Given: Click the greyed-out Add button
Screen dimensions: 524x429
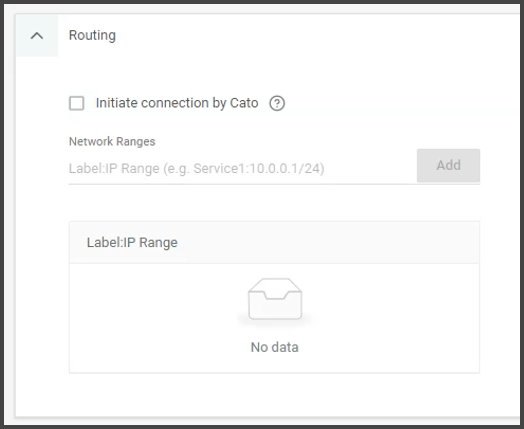Looking at the screenshot, I should (448, 165).
